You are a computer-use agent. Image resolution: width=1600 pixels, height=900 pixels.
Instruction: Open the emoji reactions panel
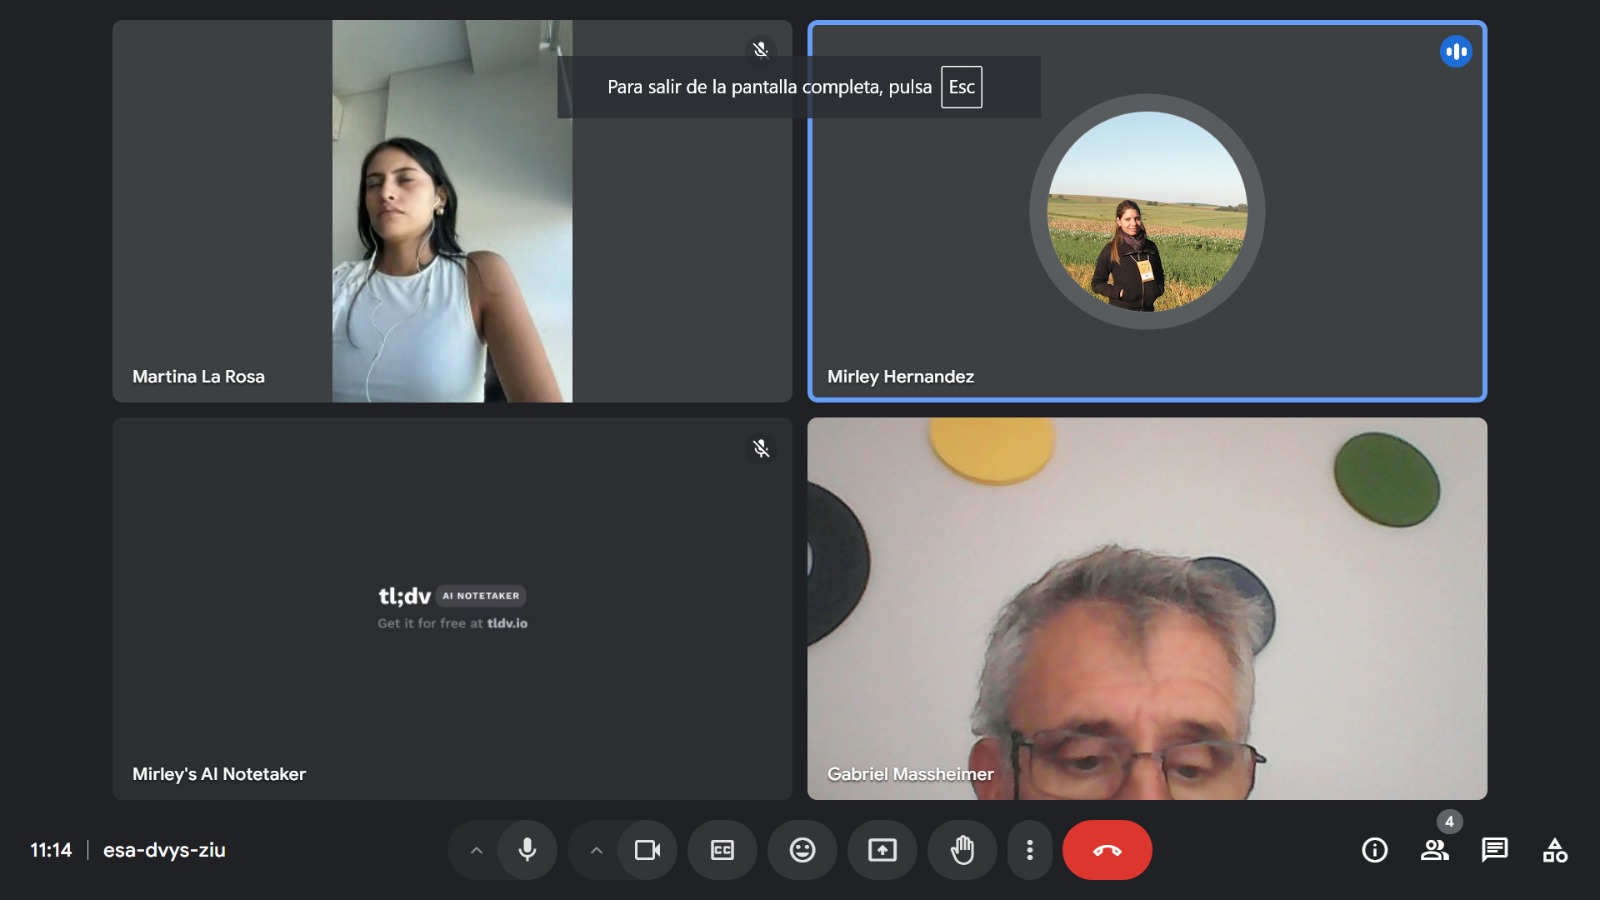pos(802,850)
